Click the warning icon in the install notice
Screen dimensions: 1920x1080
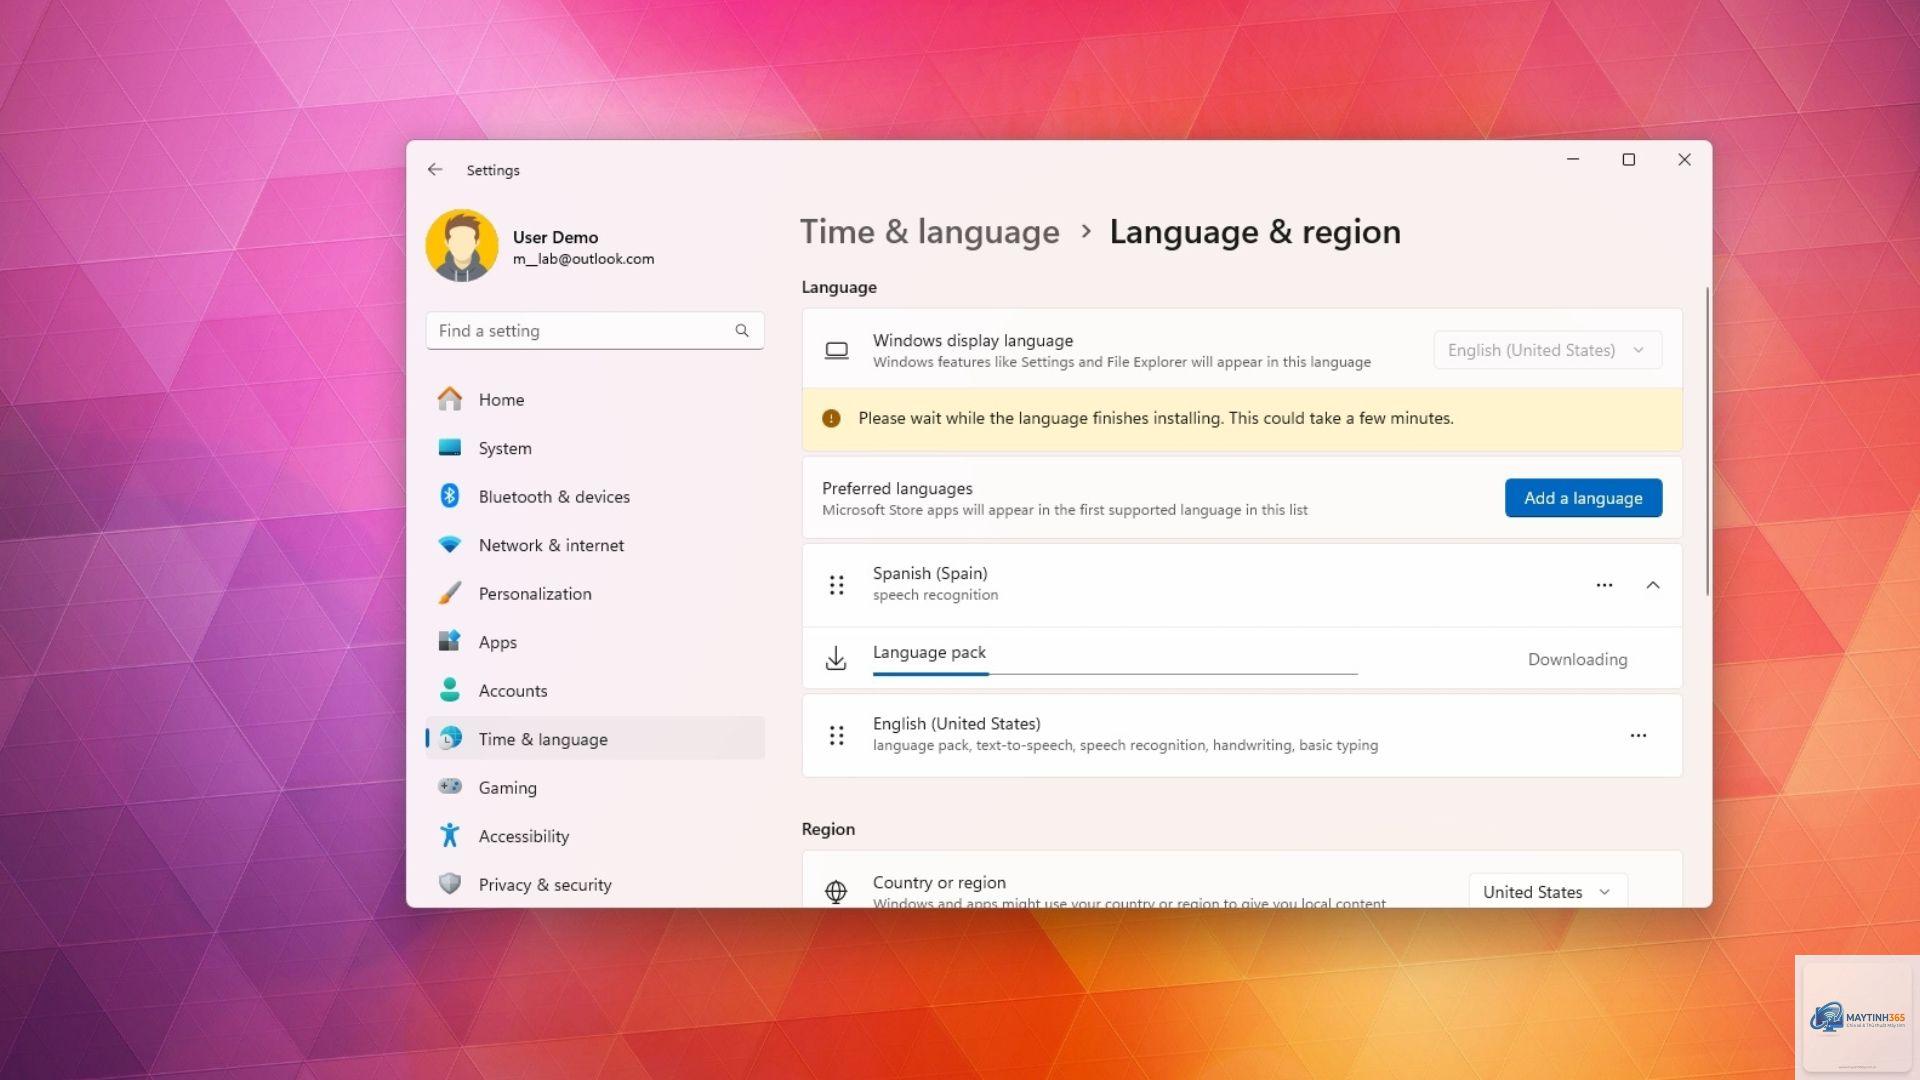point(831,418)
